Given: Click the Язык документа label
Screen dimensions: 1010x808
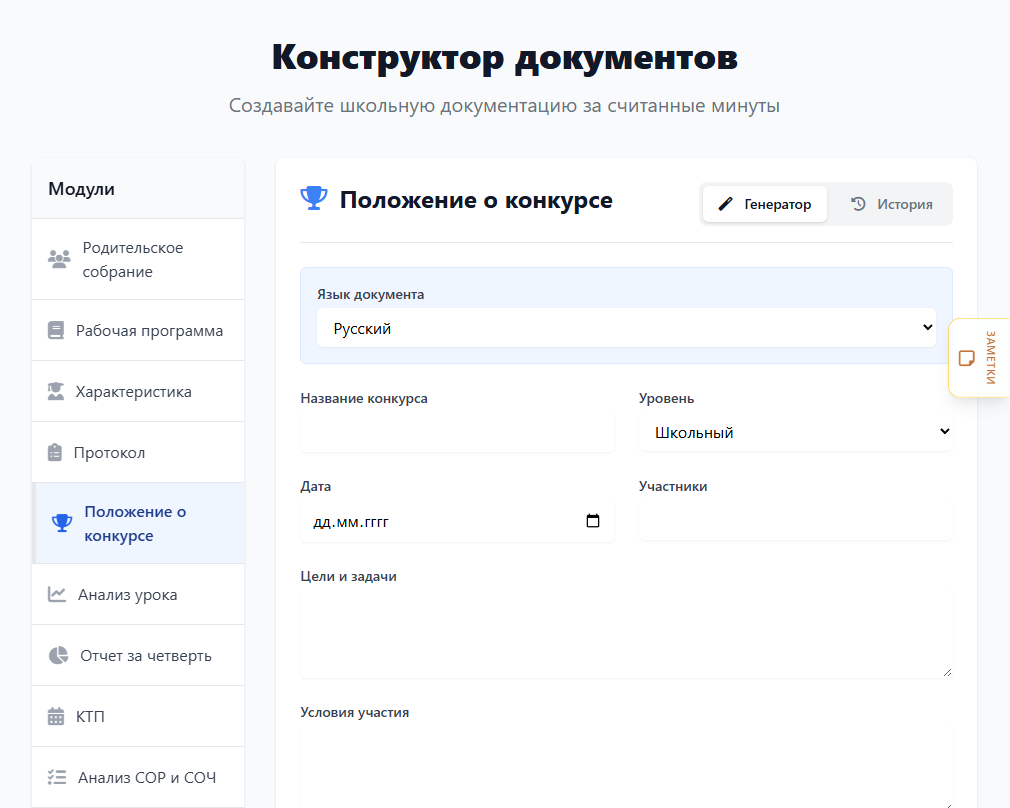Looking at the screenshot, I should pos(370,294).
